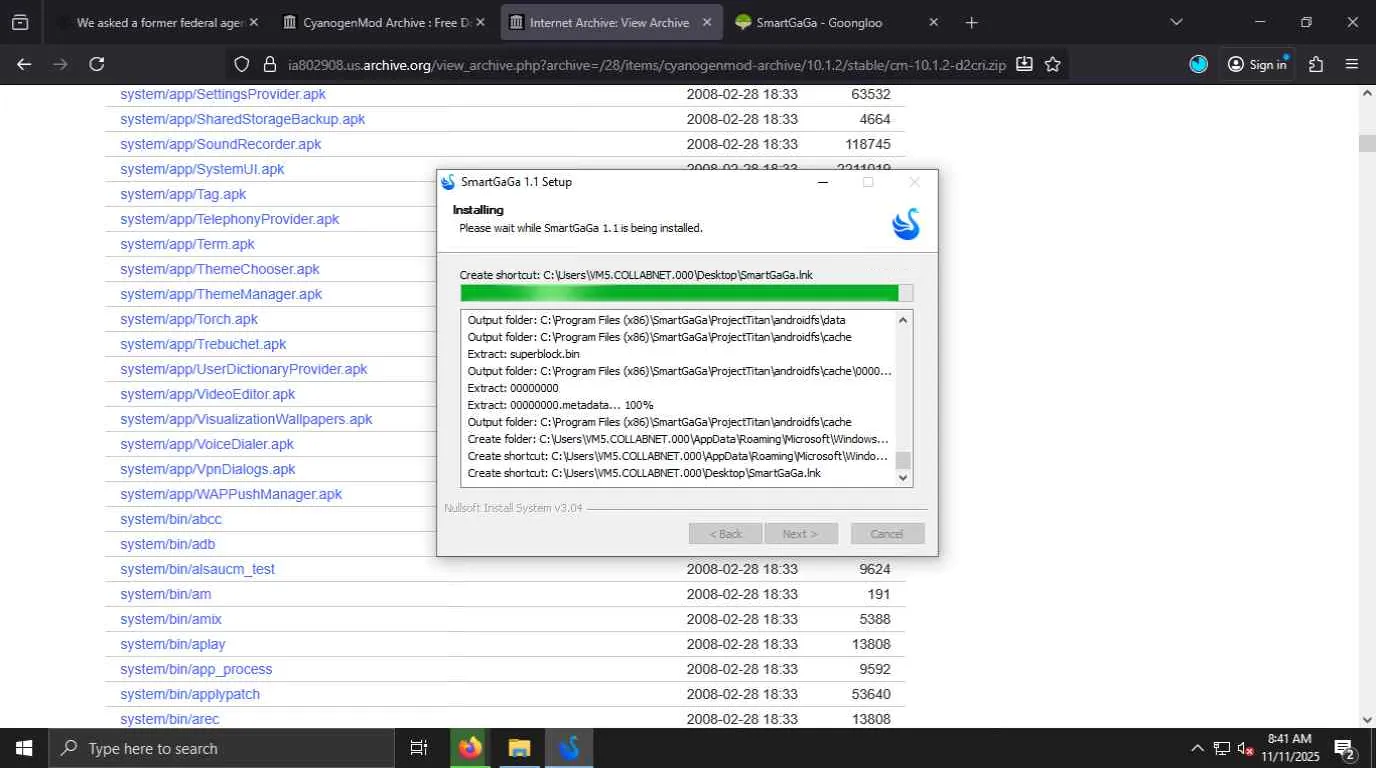Click the install log scrollbar thumb
Screen dimensions: 1376x768
(903, 460)
